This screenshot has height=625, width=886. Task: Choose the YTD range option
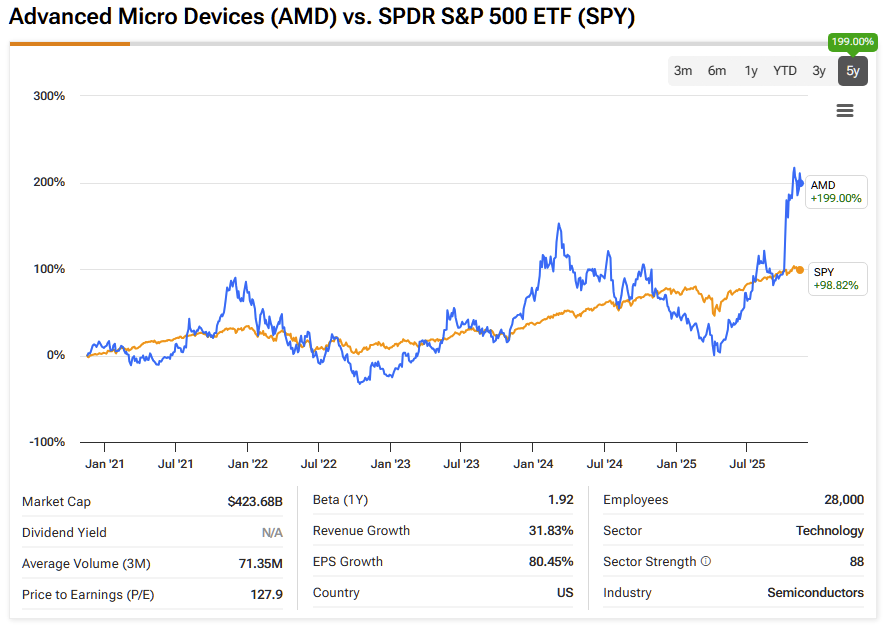coord(785,71)
